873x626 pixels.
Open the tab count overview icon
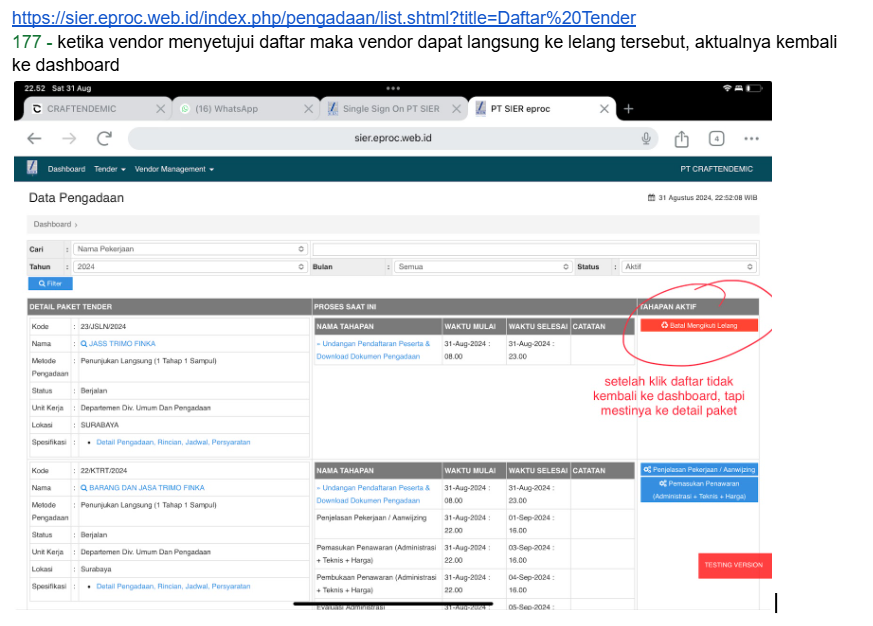[716, 139]
